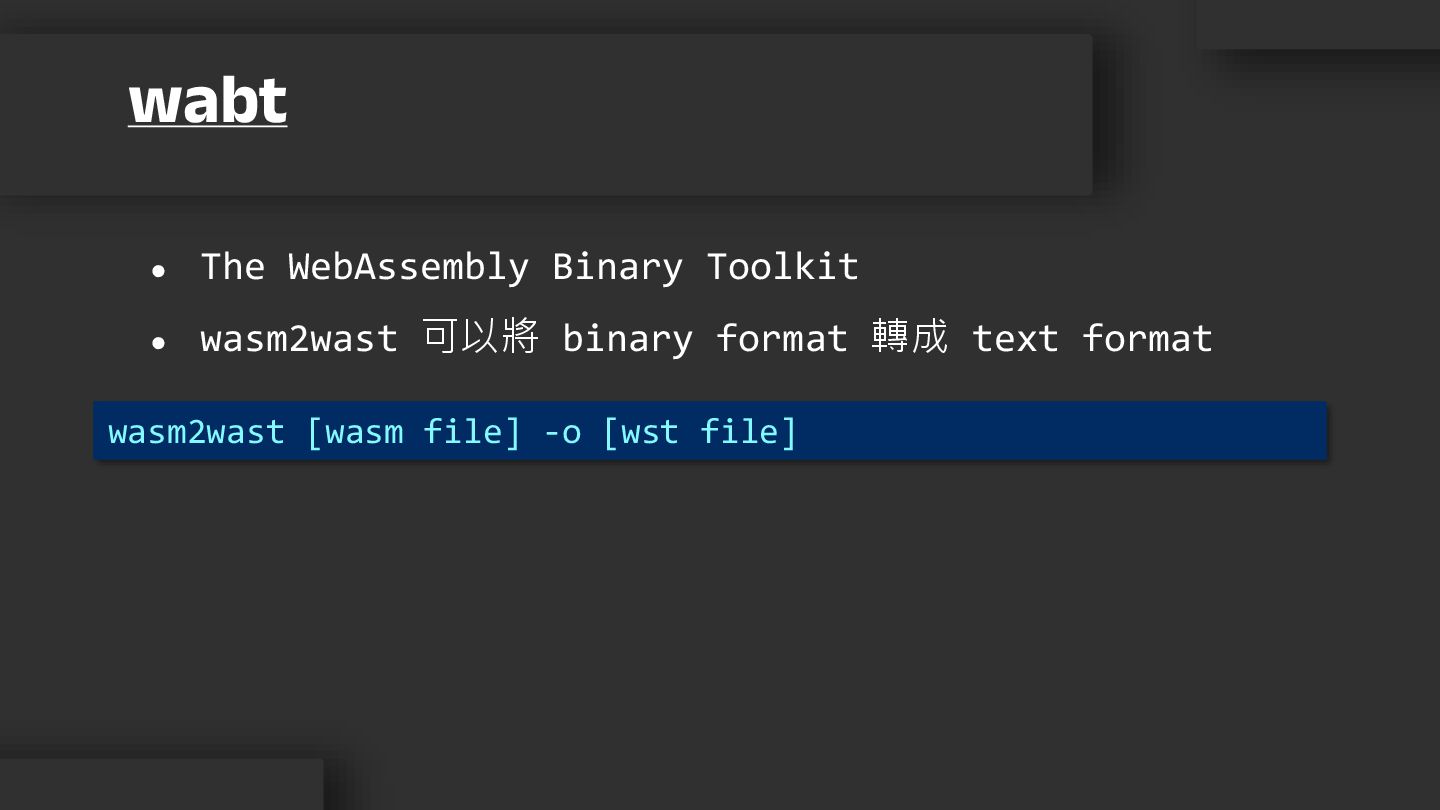Click the word 'The' starting first bullet

pos(232,267)
